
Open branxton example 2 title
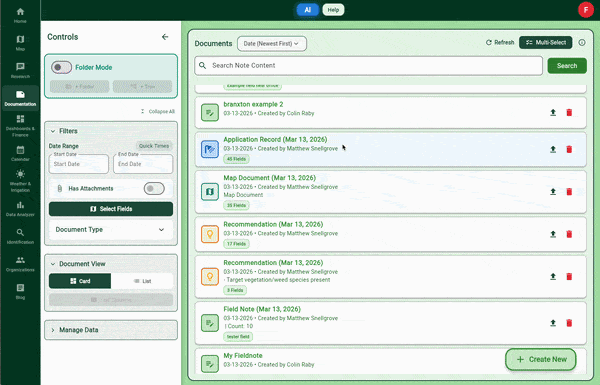click(253, 104)
